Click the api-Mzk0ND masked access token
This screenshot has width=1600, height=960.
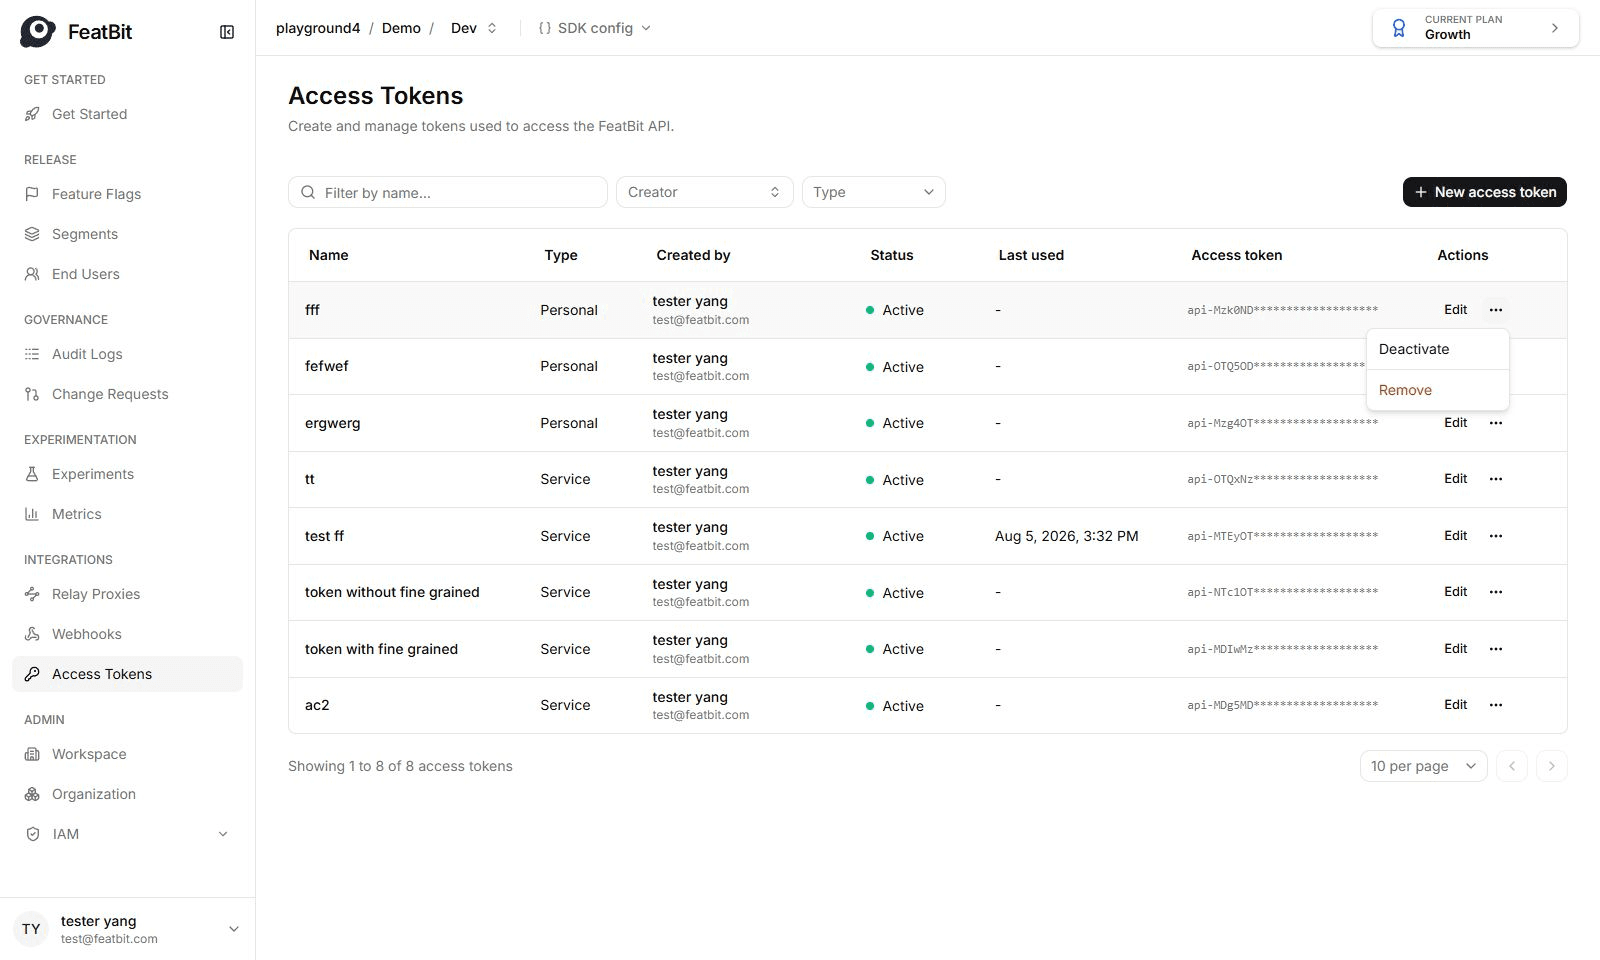(1283, 310)
